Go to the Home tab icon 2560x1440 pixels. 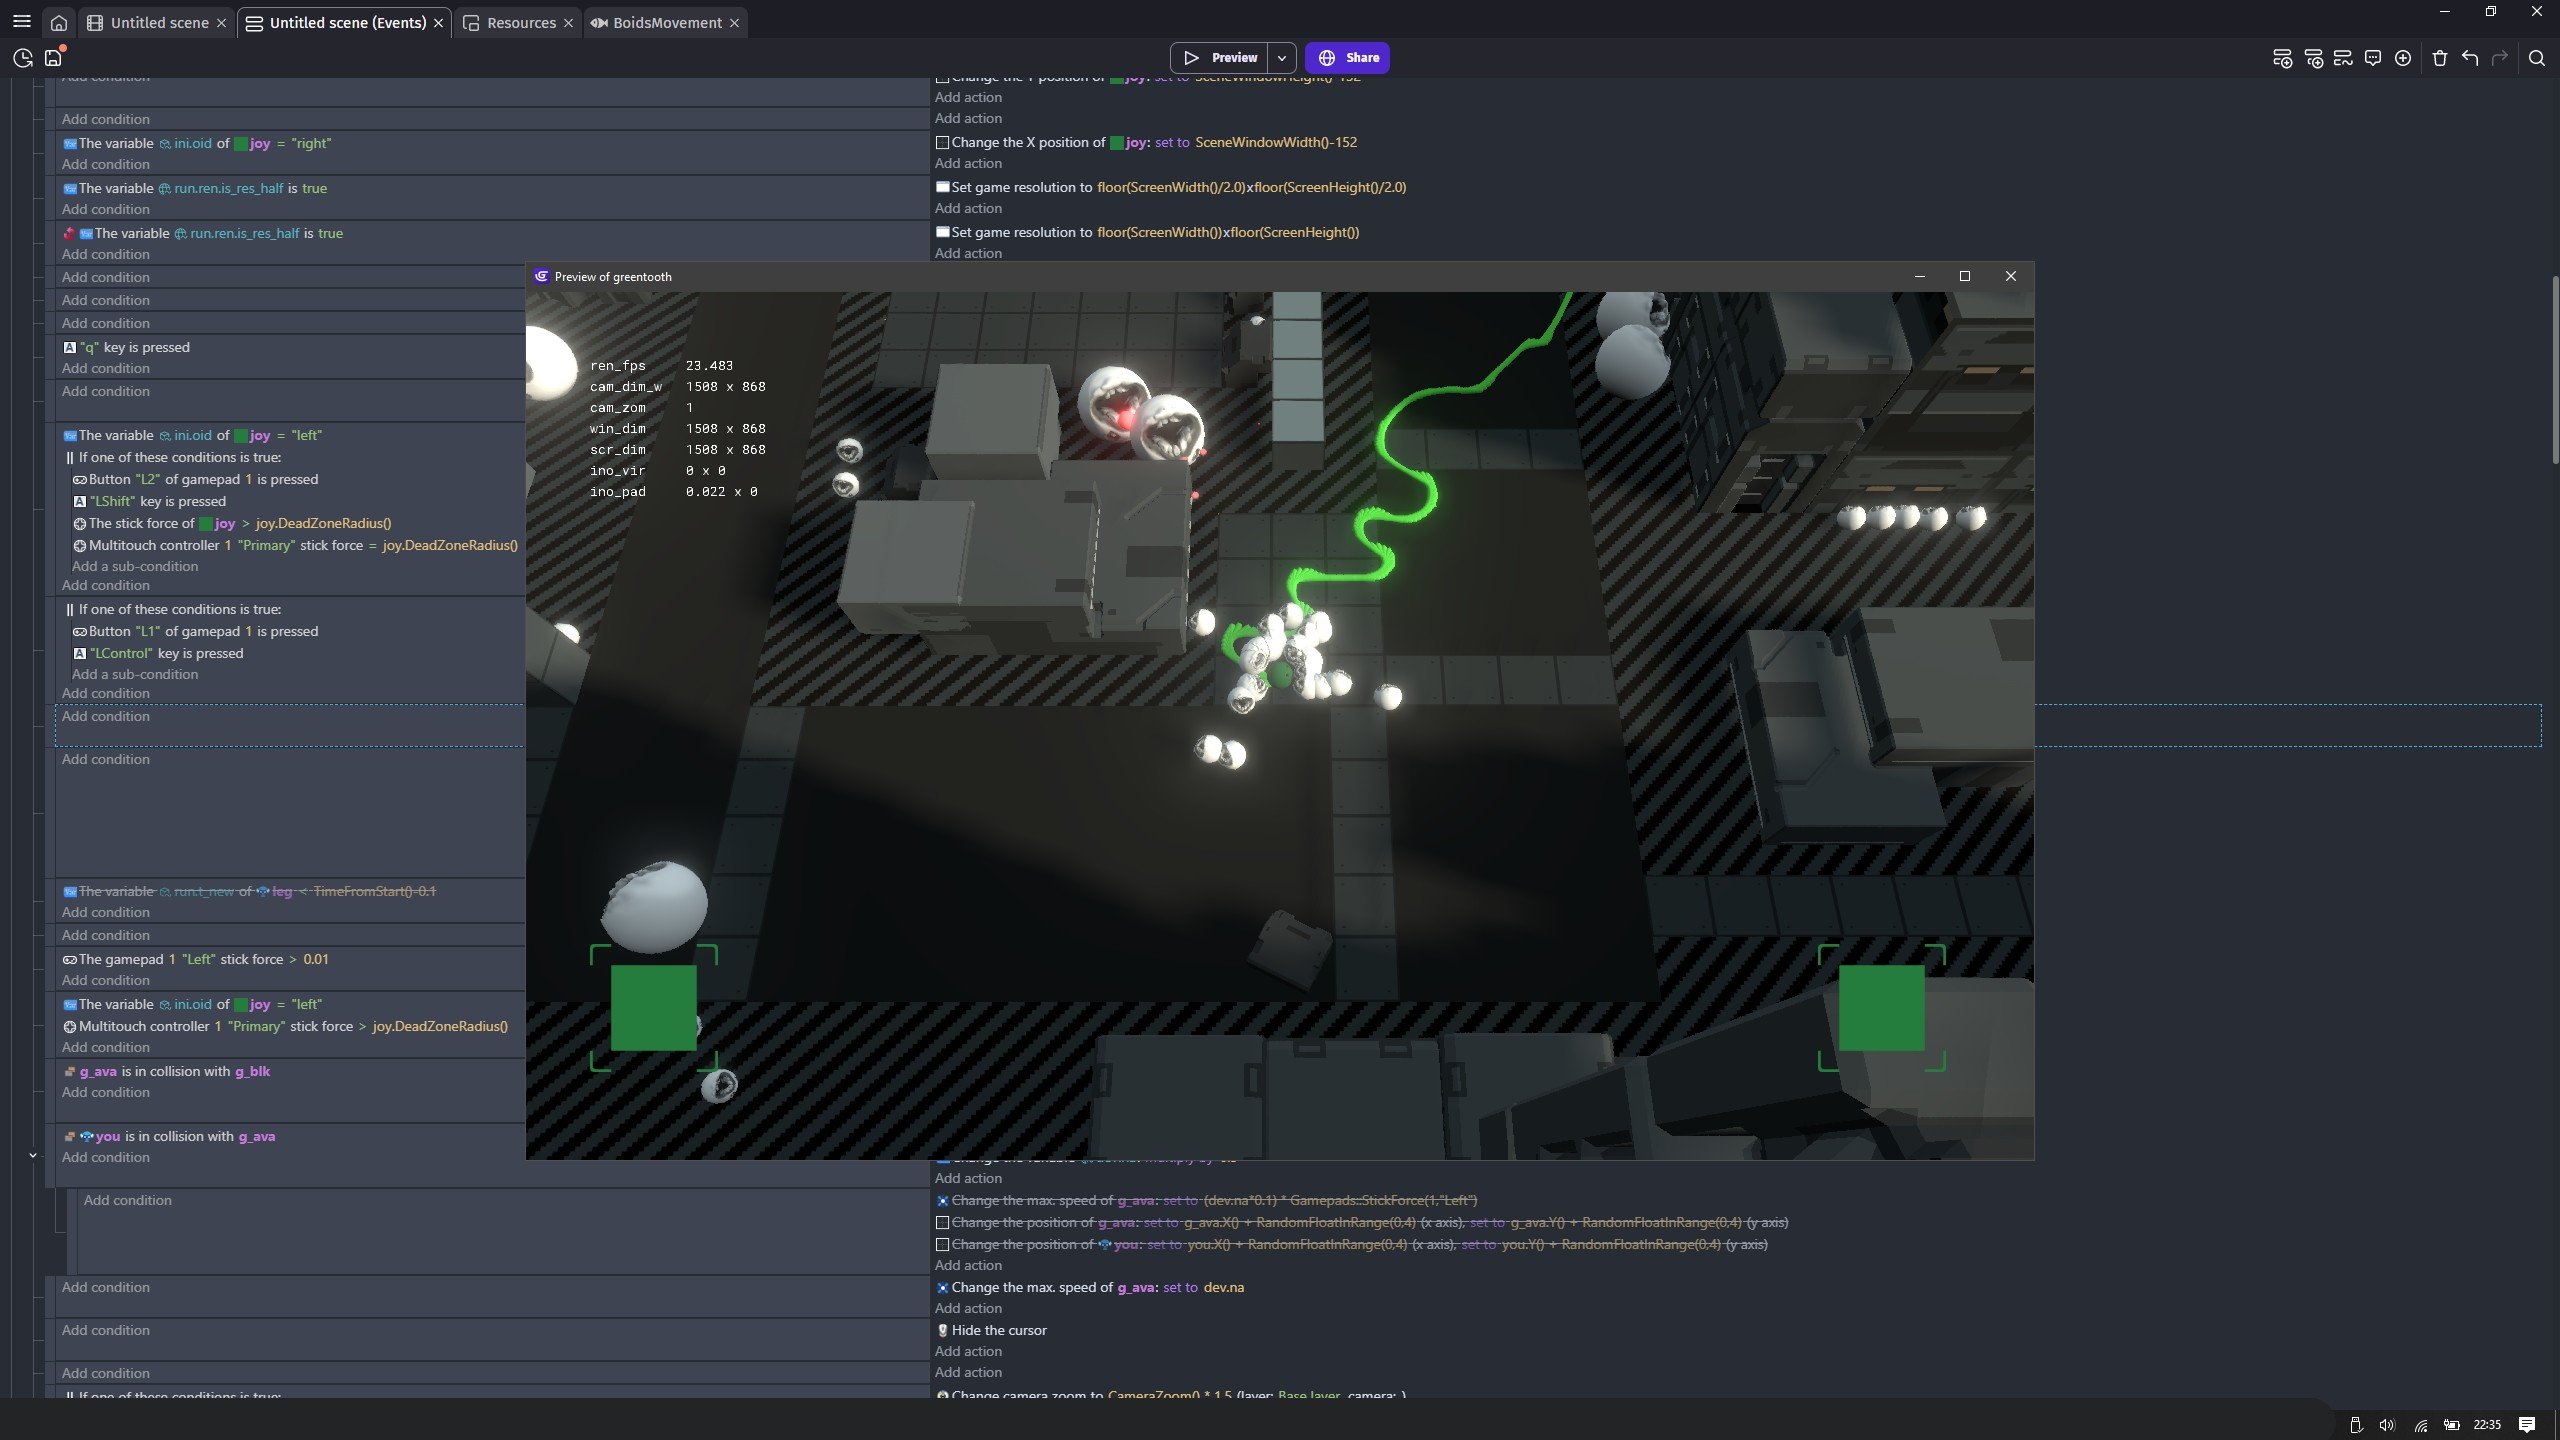(x=59, y=22)
